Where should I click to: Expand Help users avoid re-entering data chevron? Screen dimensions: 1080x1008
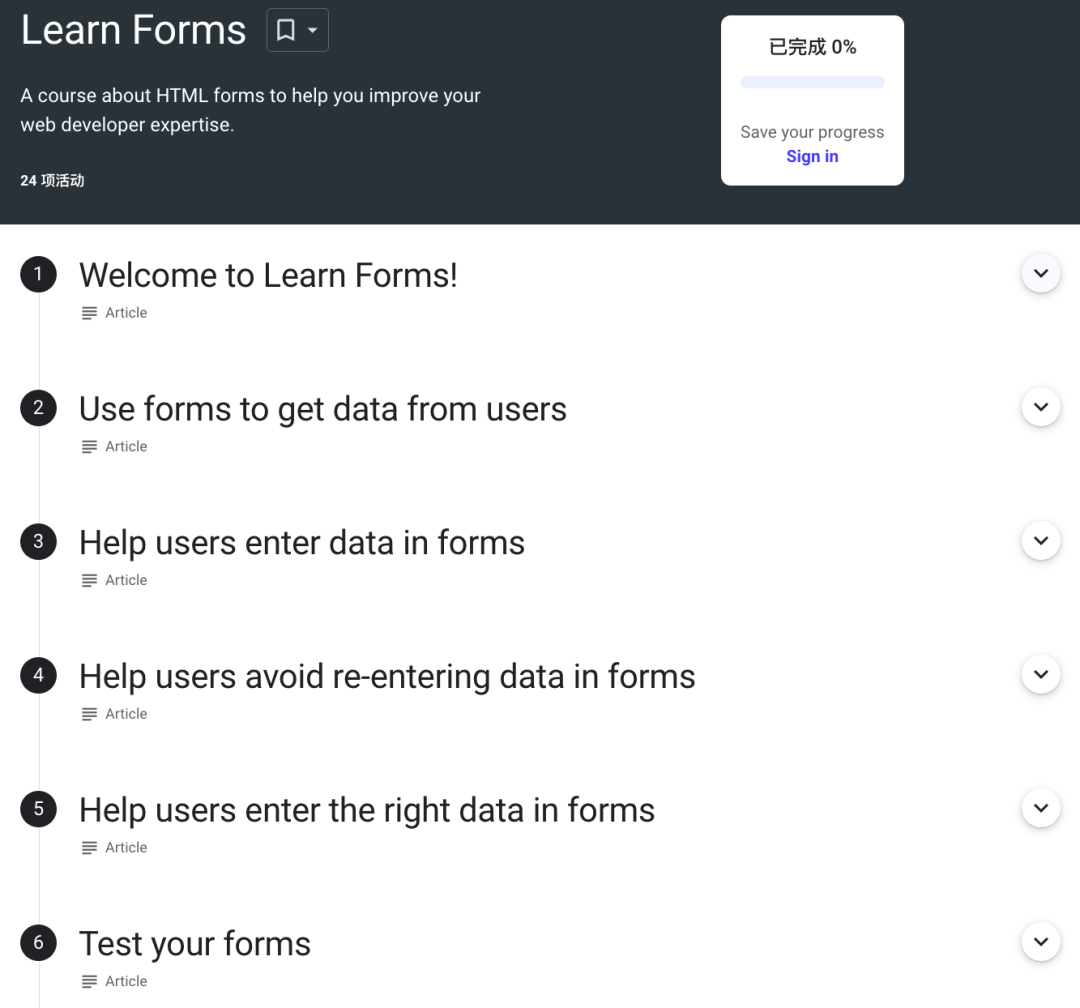point(1041,675)
